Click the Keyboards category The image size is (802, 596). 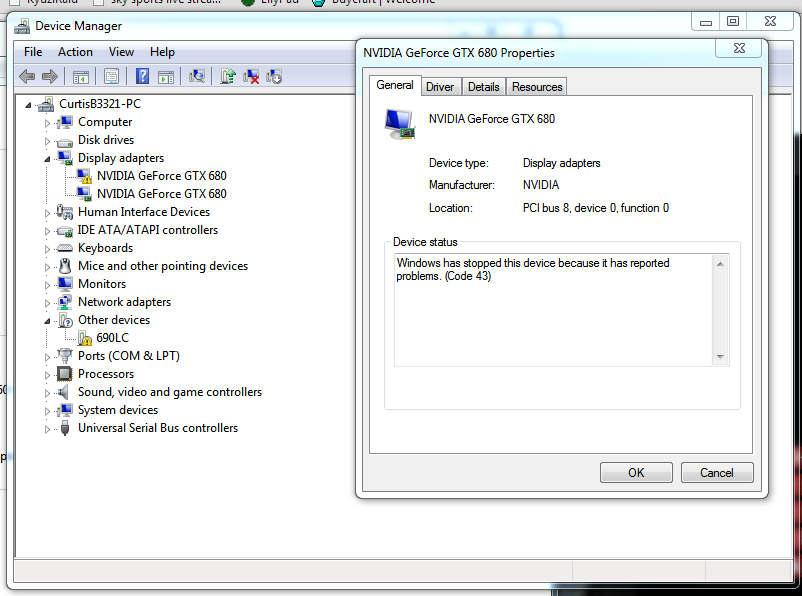pyautogui.click(x=105, y=248)
